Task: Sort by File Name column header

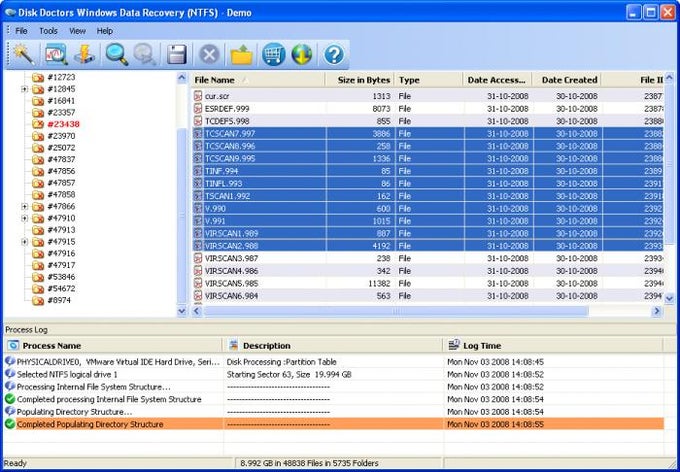Action: tap(258, 80)
